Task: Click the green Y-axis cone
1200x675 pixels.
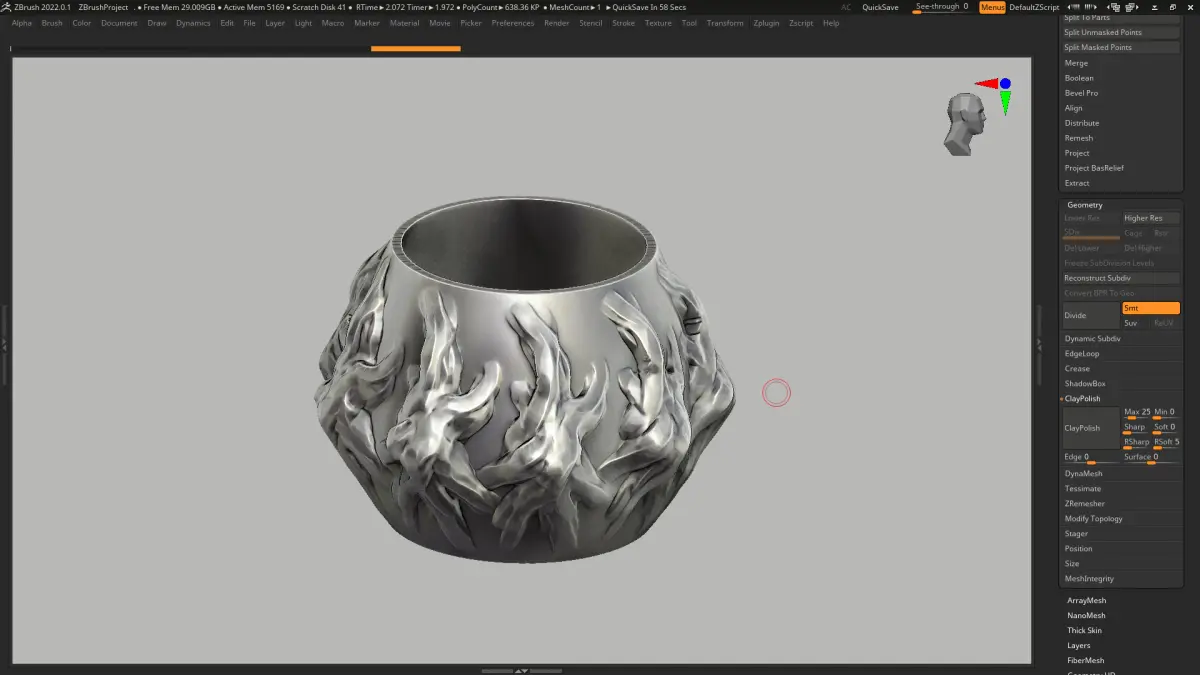Action: click(x=1005, y=103)
